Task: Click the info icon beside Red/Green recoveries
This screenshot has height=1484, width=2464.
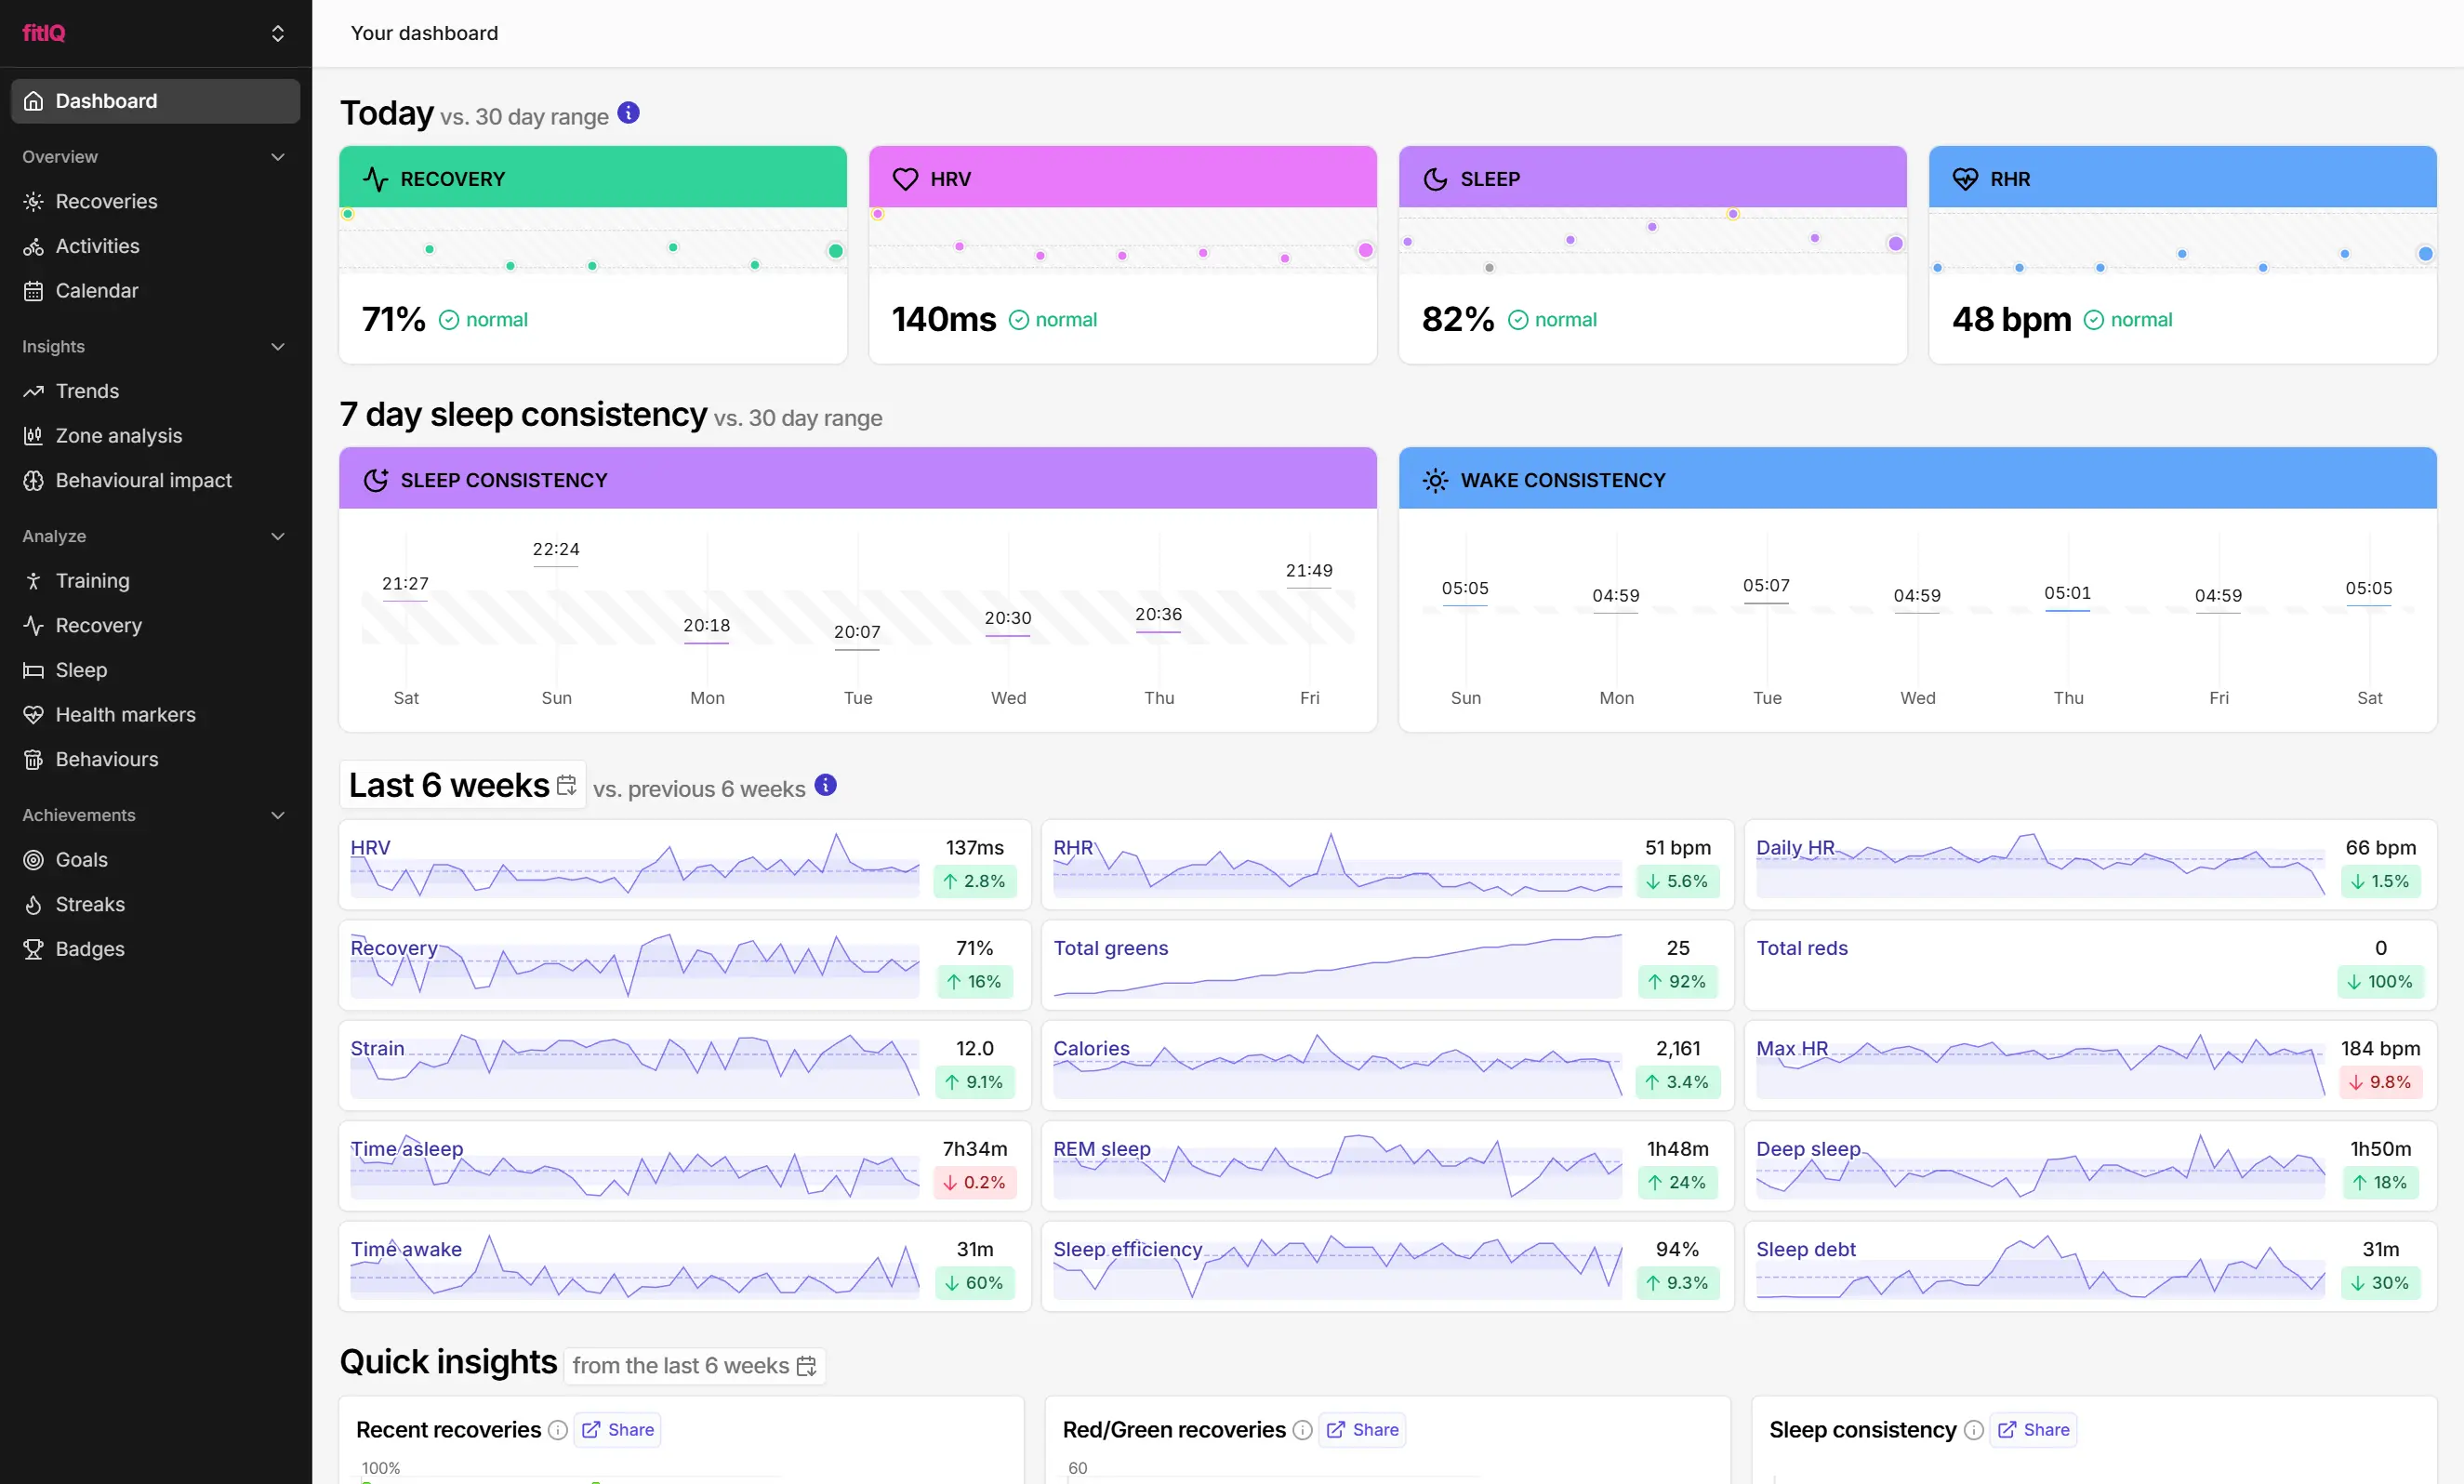Action: click(1302, 1430)
